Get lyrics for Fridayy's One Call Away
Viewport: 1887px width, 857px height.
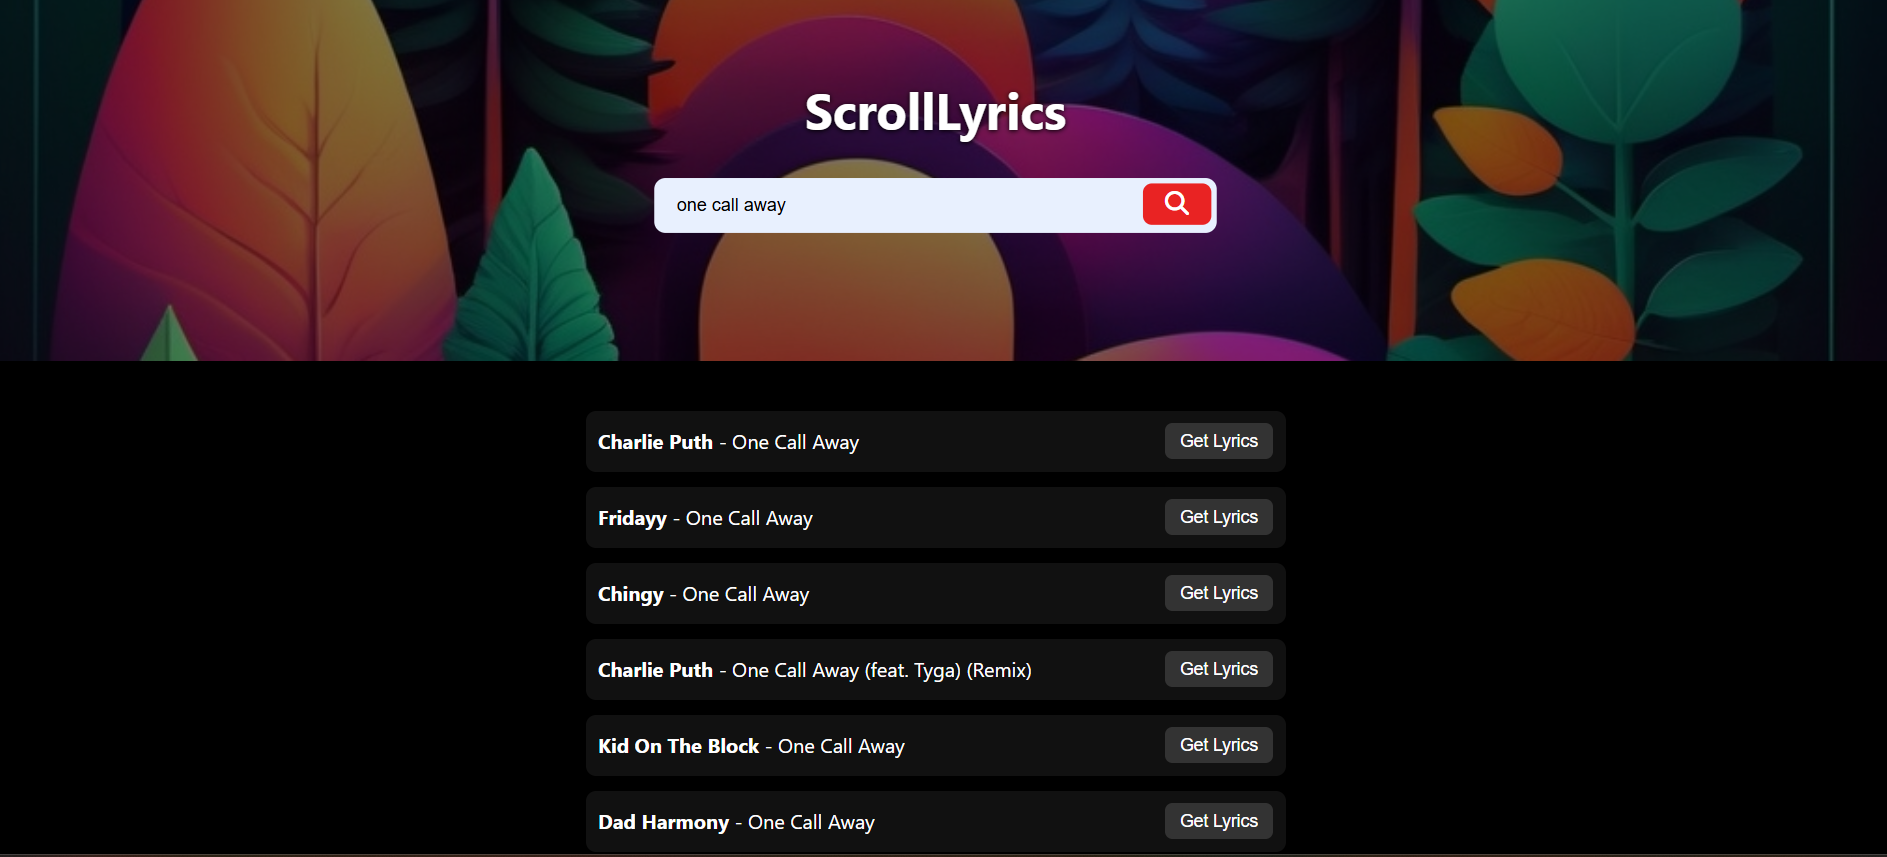pyautogui.click(x=1218, y=517)
